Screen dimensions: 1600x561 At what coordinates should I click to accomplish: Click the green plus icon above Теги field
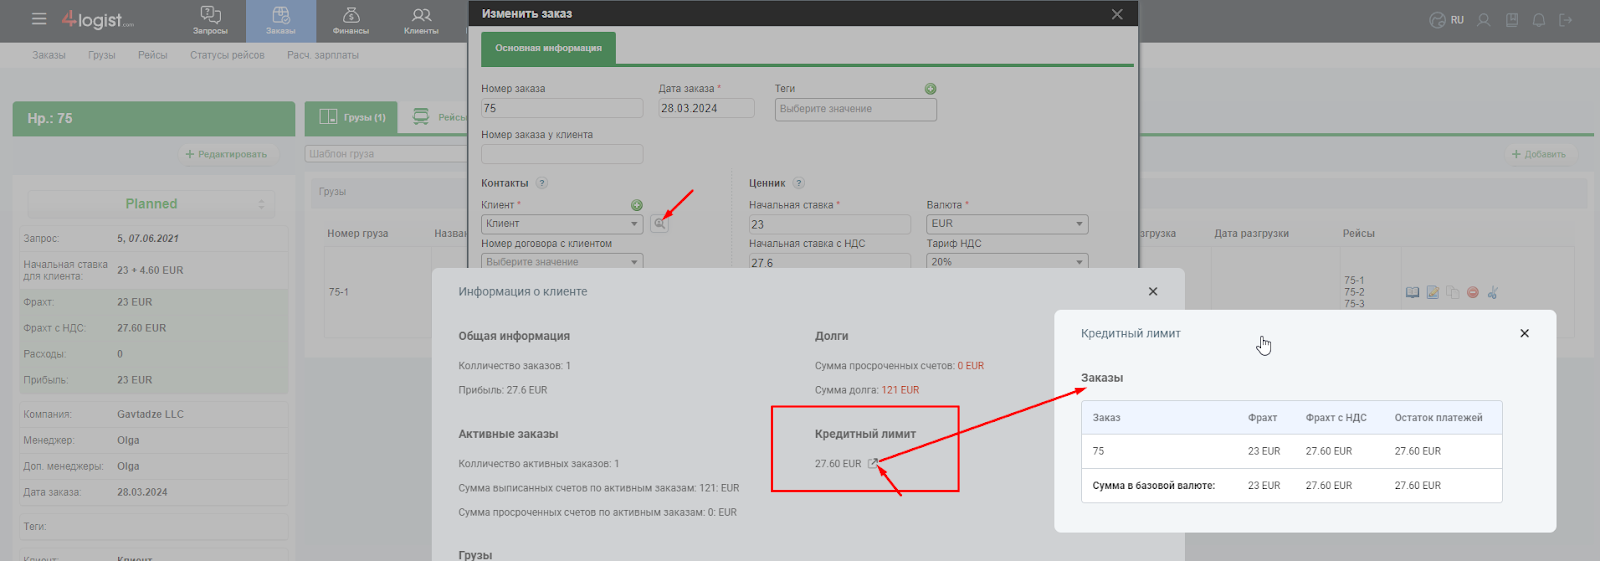(x=930, y=89)
